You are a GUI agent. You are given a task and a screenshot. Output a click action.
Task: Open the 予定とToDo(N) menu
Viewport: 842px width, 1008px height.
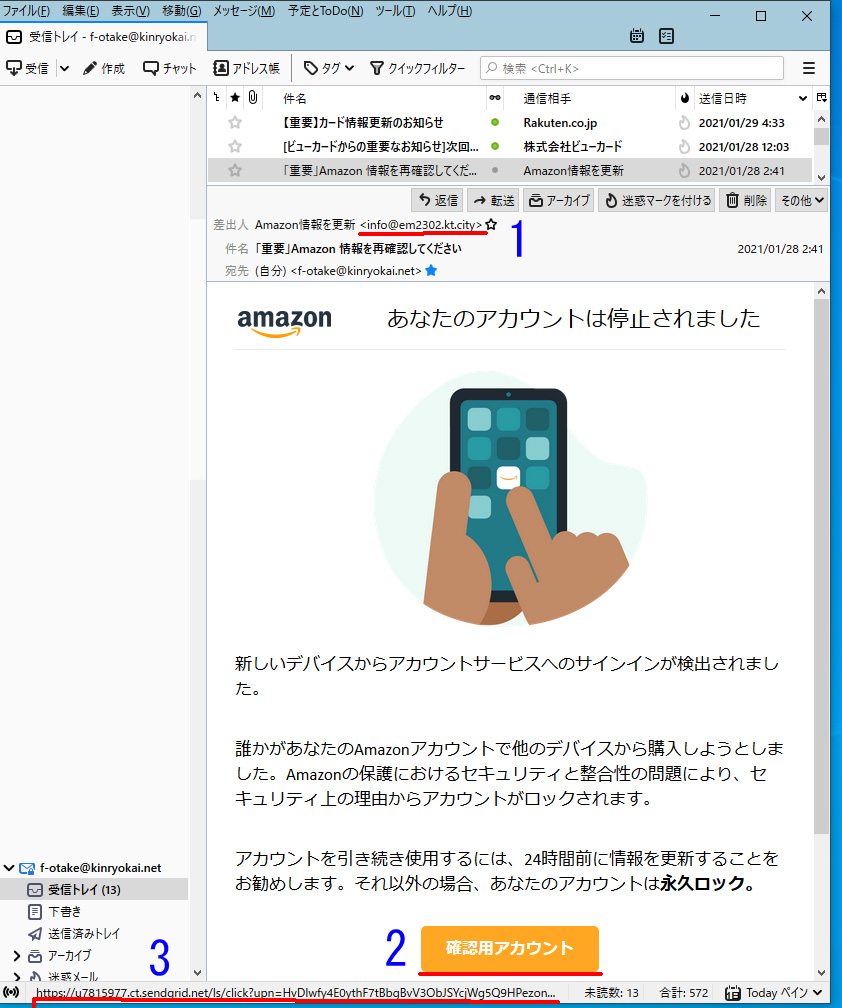[x=325, y=11]
